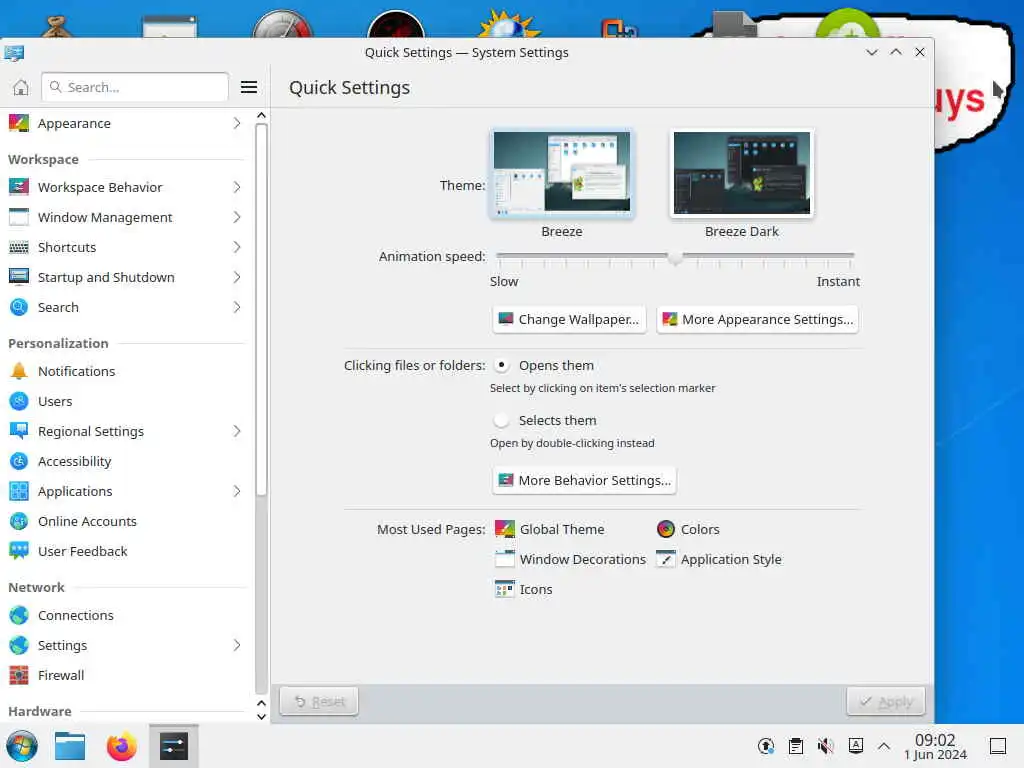Viewport: 1024px width, 768px height.
Task: Expand the Applications chevron
Action: pyautogui.click(x=237, y=491)
